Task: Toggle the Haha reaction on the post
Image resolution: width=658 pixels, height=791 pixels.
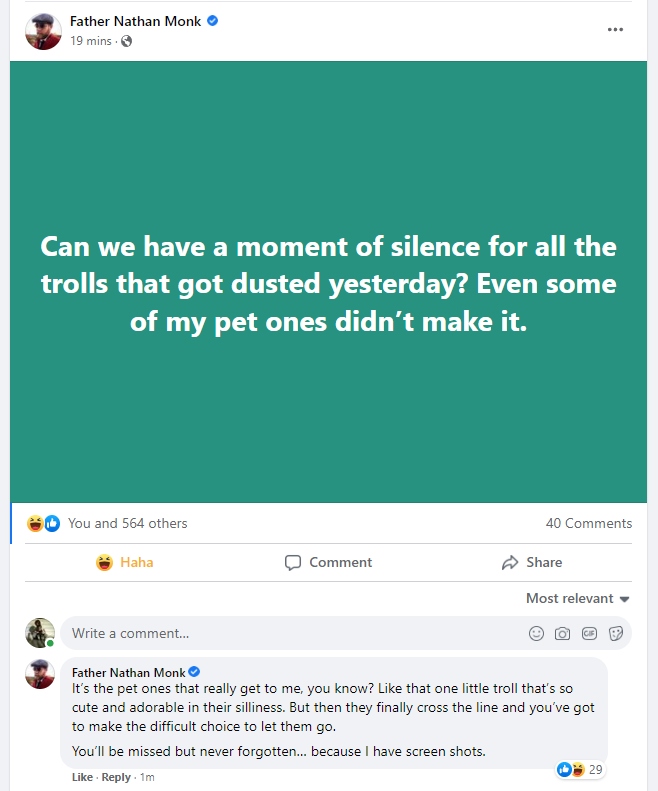Action: coord(125,562)
